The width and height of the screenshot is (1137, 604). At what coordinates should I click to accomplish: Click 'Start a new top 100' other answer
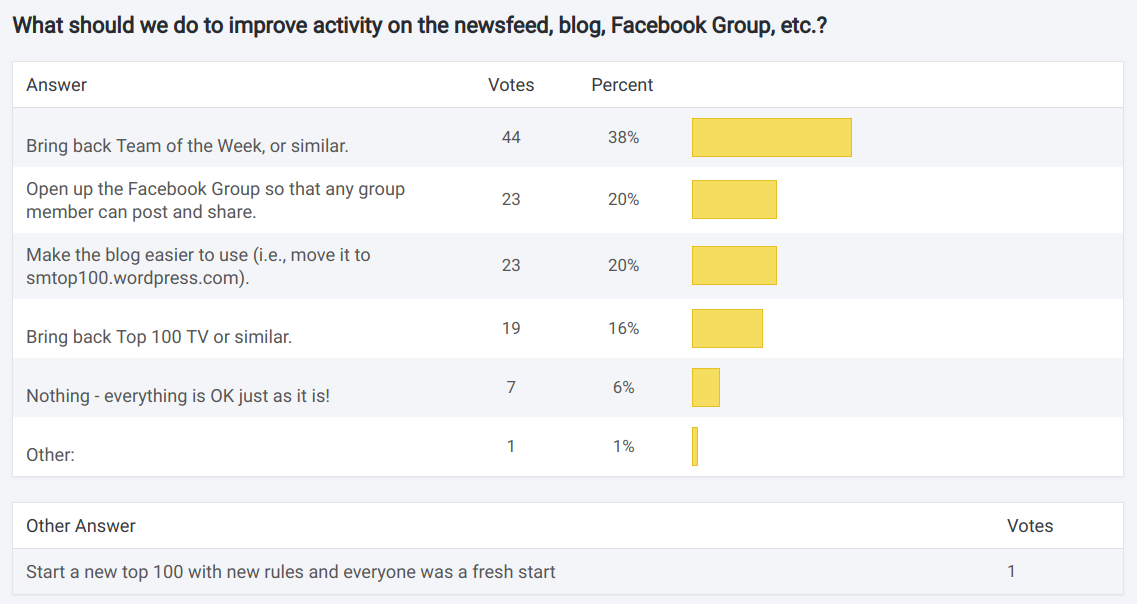[291, 572]
